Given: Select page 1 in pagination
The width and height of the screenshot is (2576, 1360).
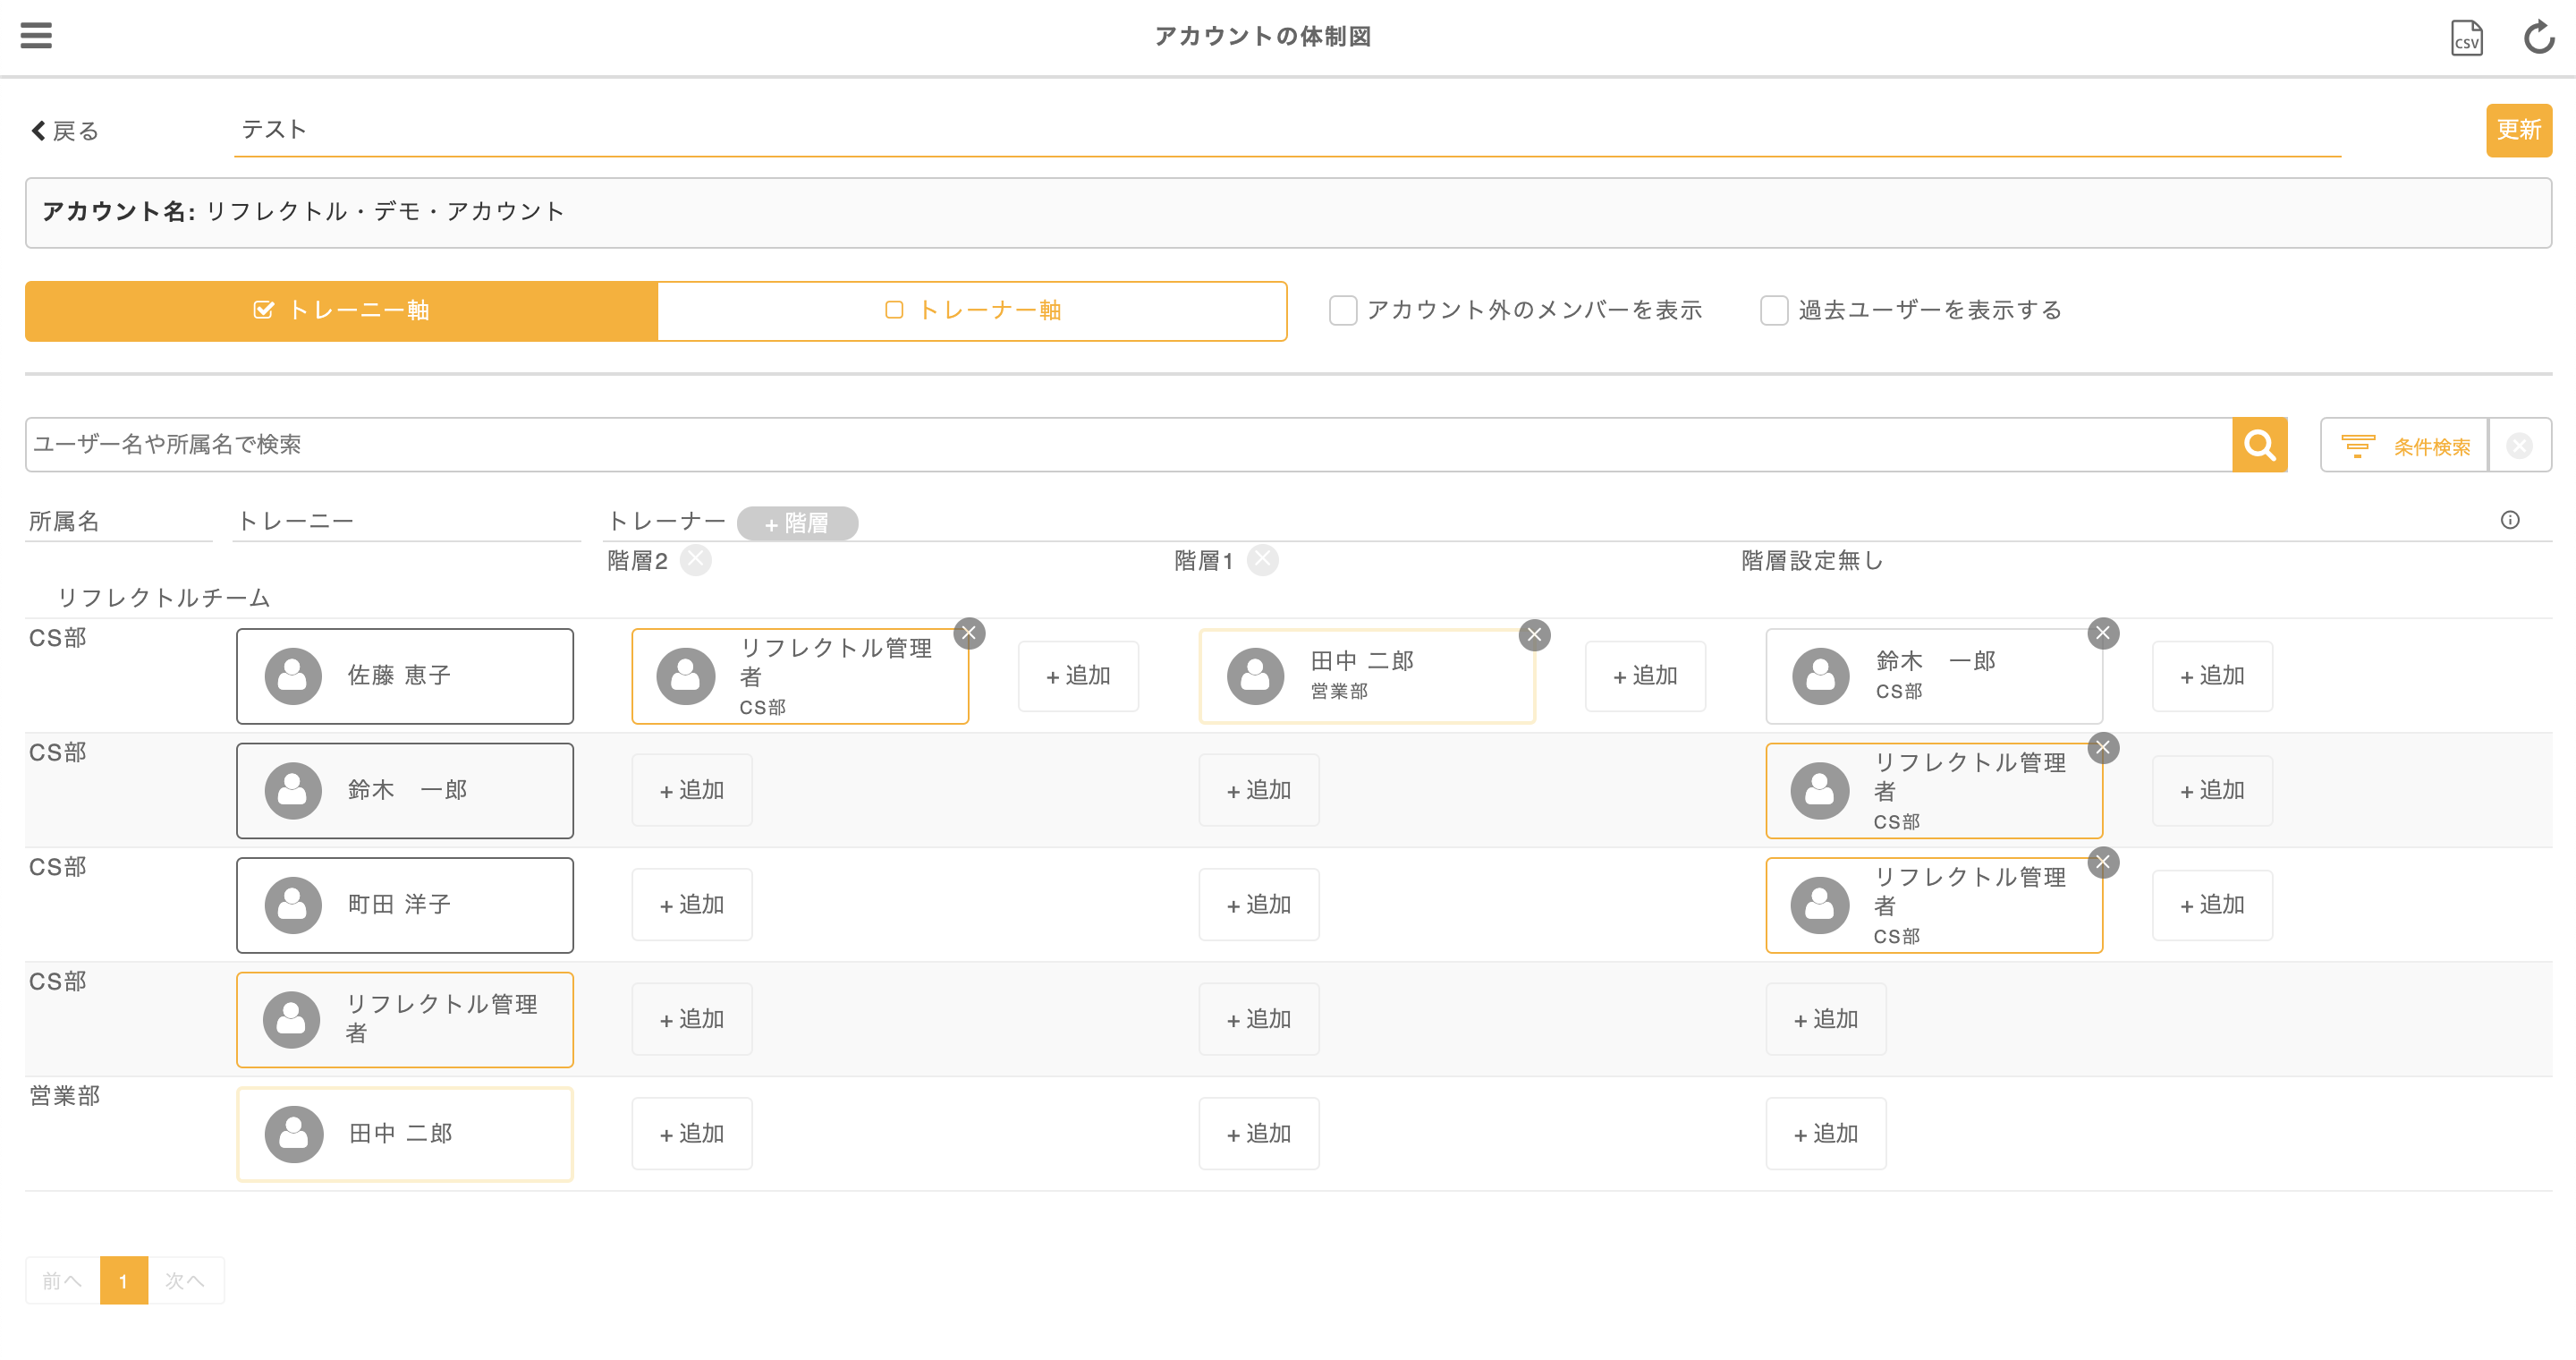Looking at the screenshot, I should coord(124,1281).
